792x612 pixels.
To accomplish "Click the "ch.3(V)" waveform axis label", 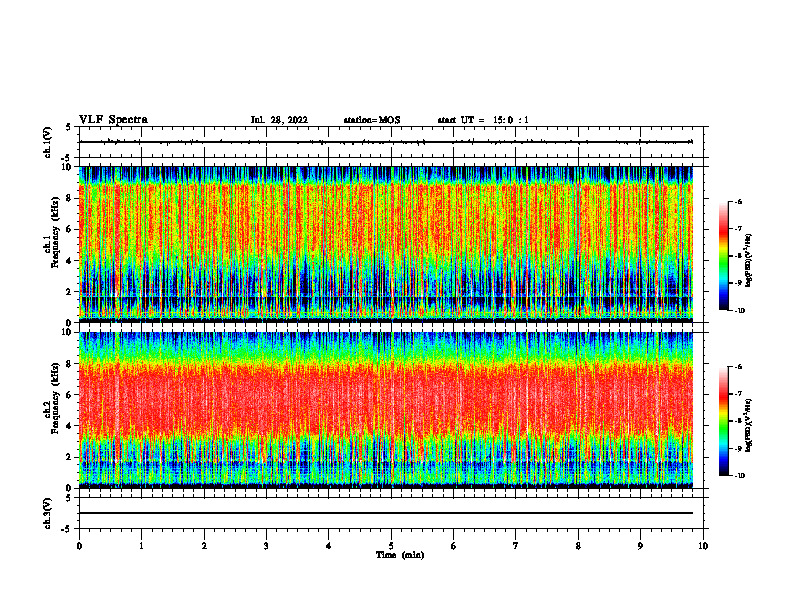I will point(47,513).
